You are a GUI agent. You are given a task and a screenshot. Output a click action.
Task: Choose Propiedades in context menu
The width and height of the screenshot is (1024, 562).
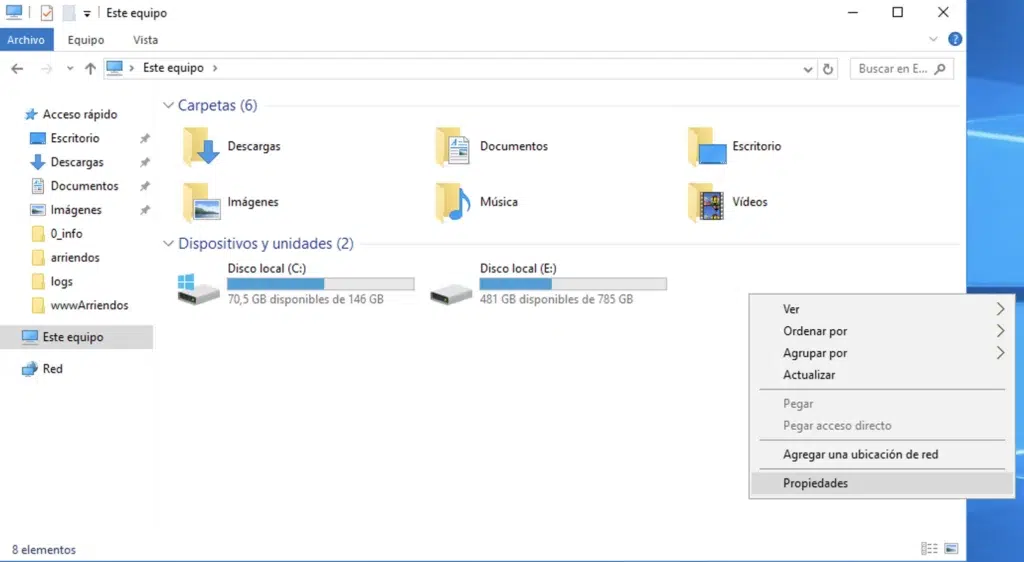click(x=882, y=483)
